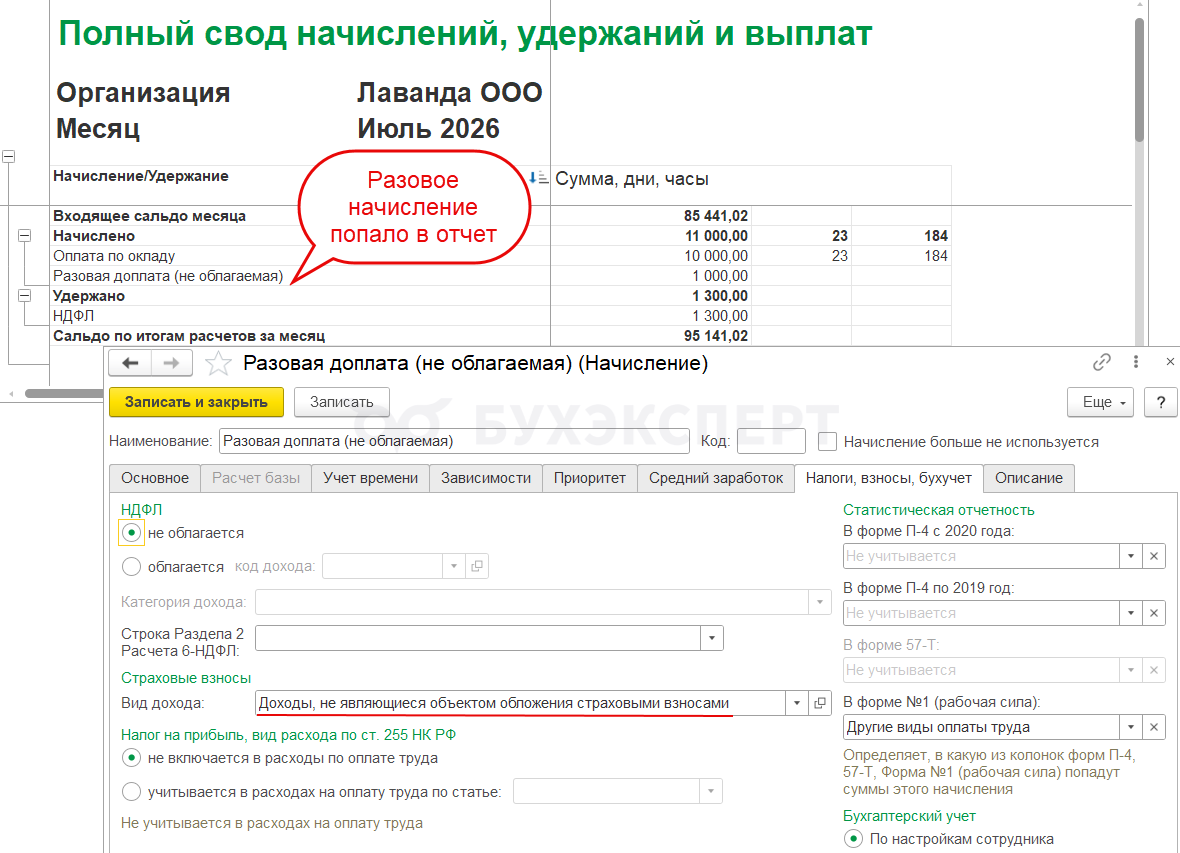This screenshot has height=853, width=1180.
Task: Go forward with the right arrow button
Action: click(172, 363)
